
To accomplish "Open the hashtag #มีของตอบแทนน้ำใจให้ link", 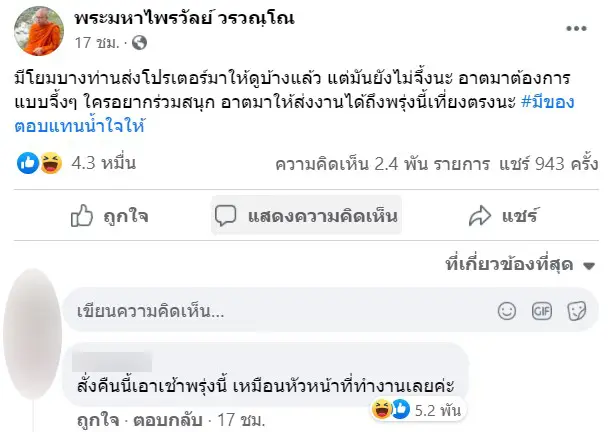I will [x=294, y=114].
